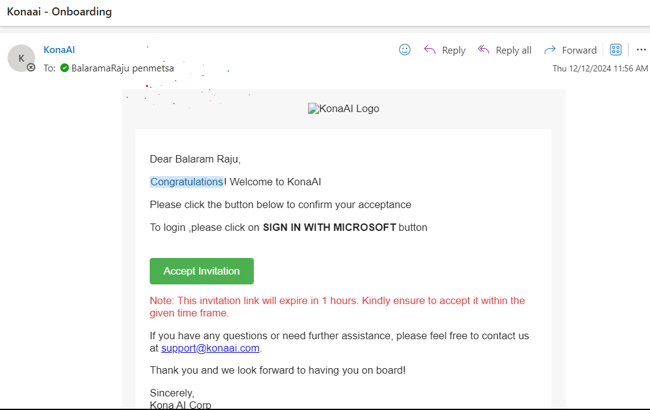
Task: Click the green verified check beside recipient
Action: coord(64,68)
